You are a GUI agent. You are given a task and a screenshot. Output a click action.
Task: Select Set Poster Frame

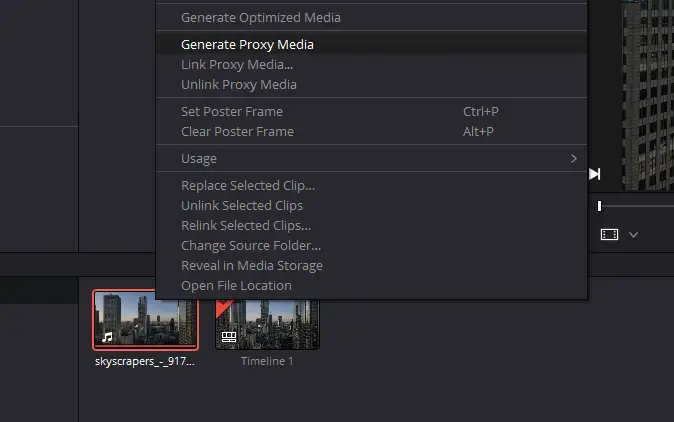371,111
